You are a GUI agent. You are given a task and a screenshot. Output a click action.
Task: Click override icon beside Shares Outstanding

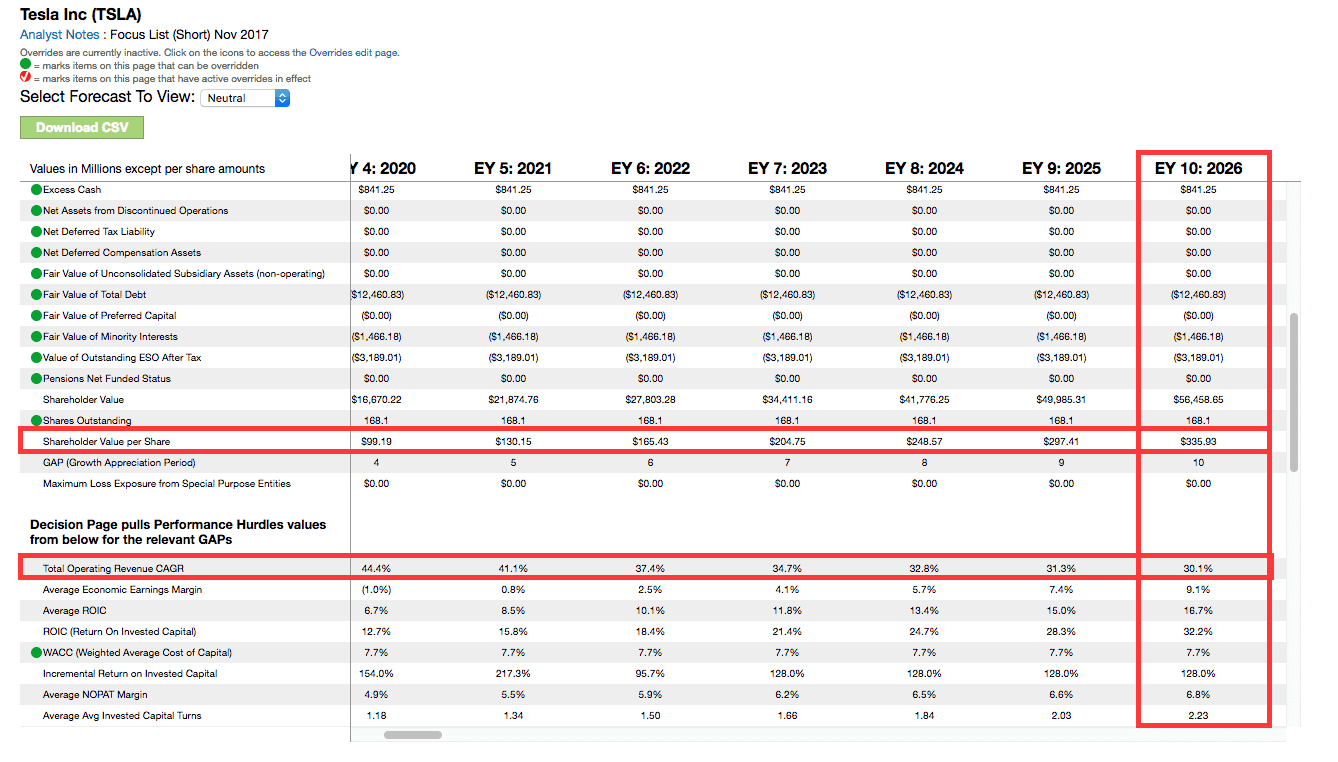tap(36, 421)
